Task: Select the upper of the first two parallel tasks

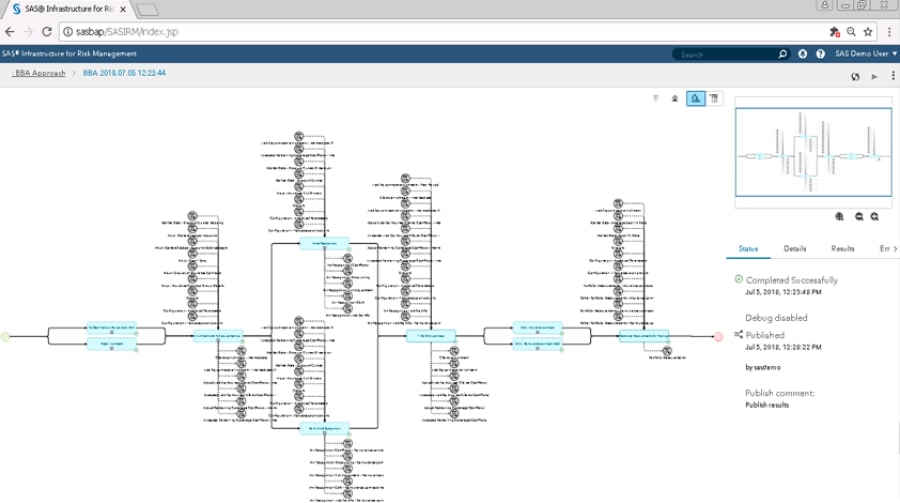Action: (112, 328)
